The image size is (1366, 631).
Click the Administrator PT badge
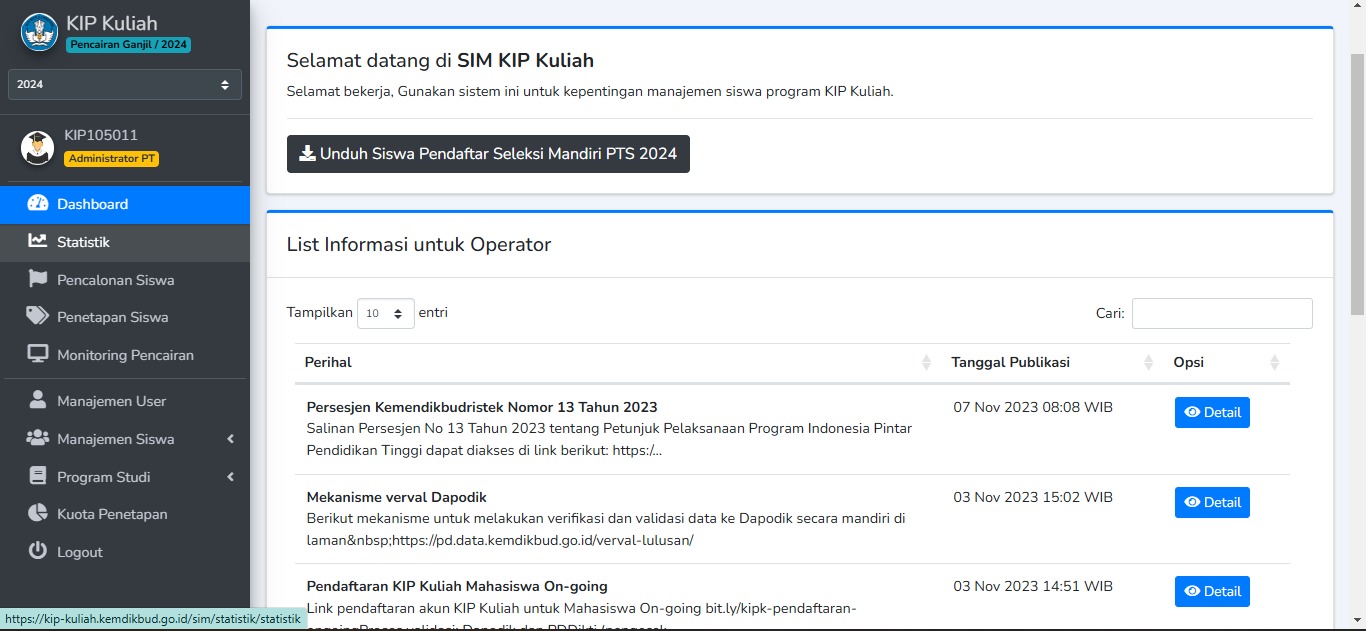coord(112,159)
